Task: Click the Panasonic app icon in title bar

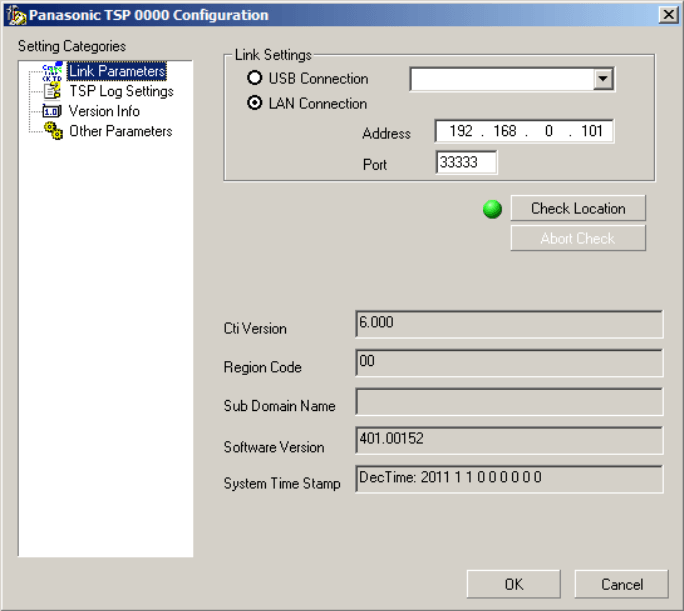Action: (14, 15)
